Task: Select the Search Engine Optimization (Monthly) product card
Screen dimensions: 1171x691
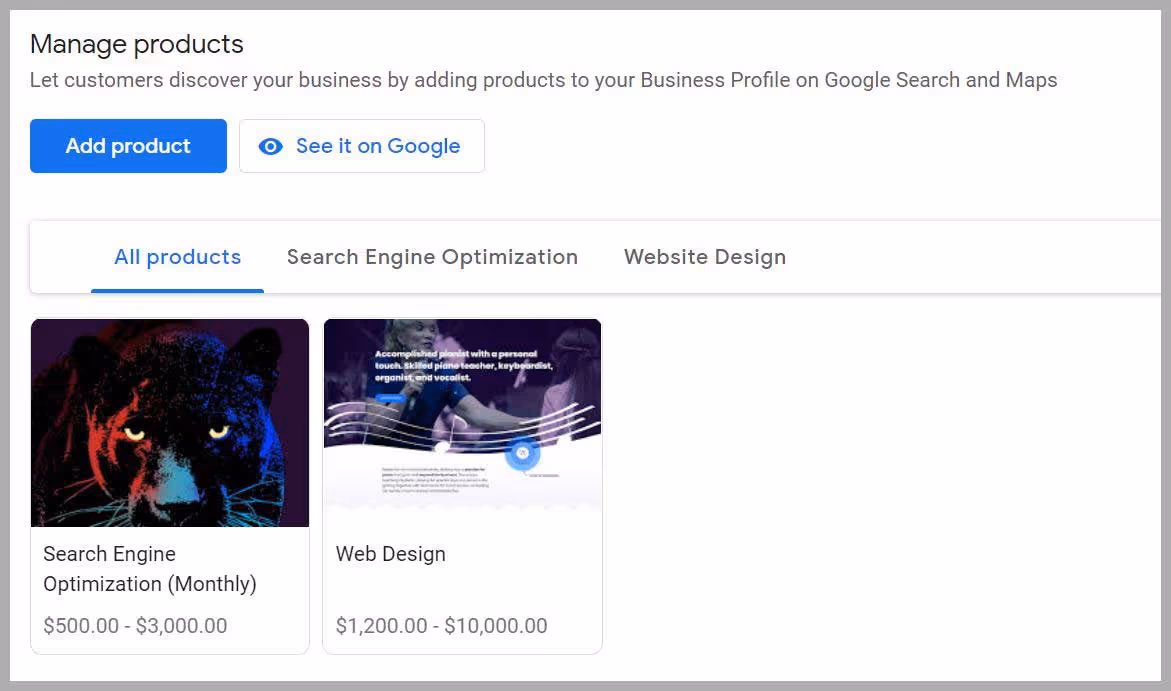Action: click(169, 485)
